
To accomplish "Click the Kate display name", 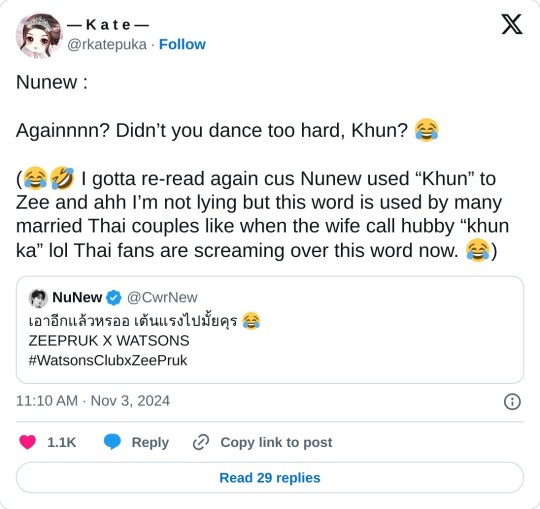I will [108, 25].
